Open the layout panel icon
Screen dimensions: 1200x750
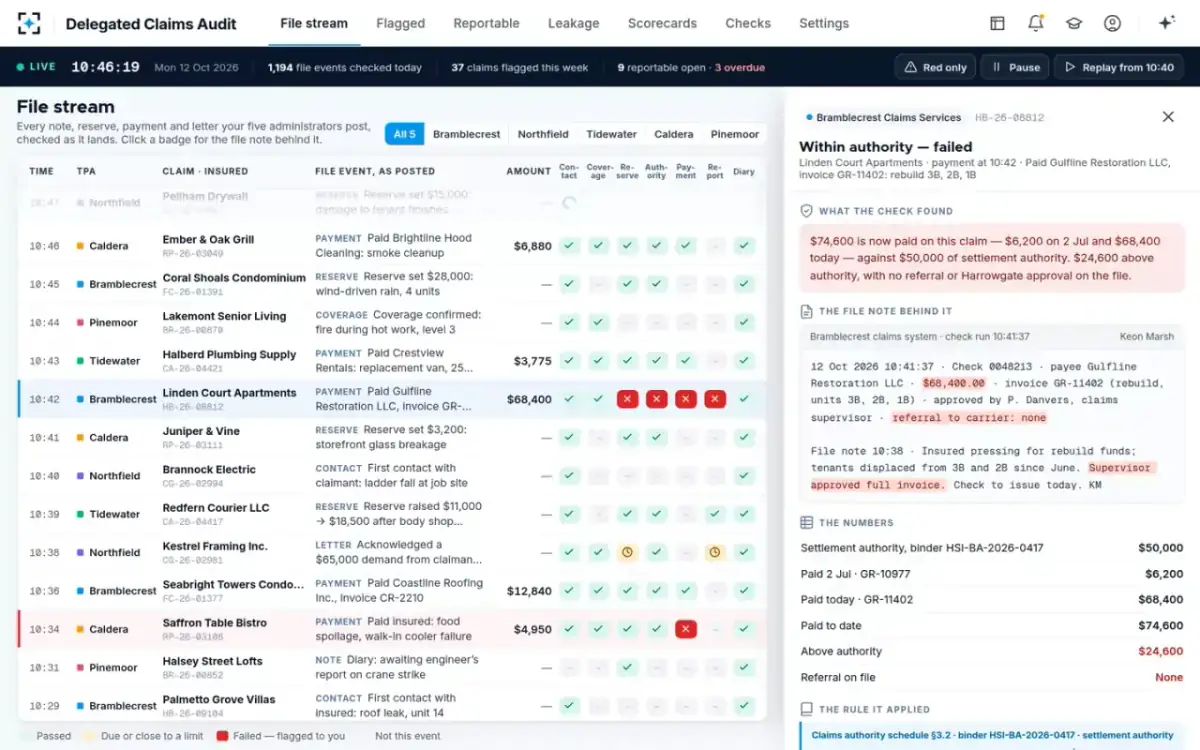tap(997, 23)
